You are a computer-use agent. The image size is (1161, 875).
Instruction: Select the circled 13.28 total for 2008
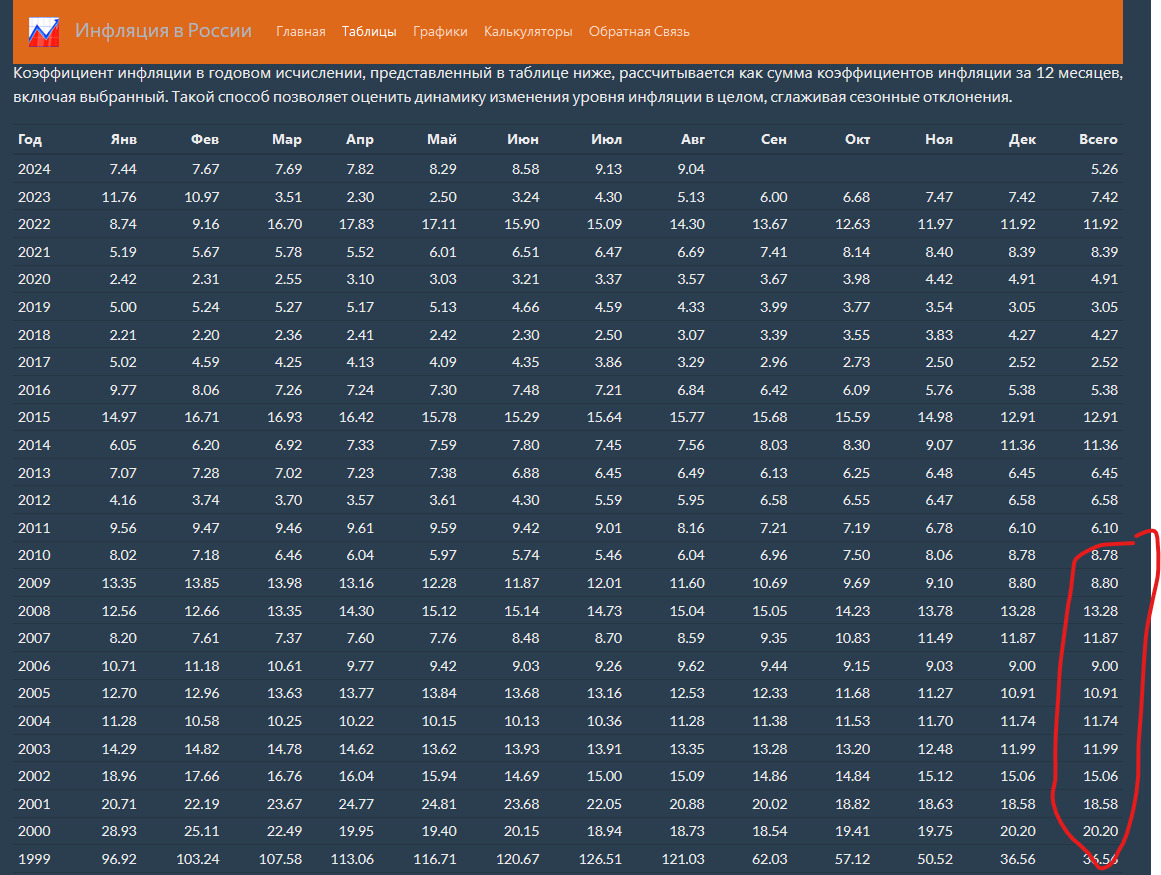(1099, 610)
